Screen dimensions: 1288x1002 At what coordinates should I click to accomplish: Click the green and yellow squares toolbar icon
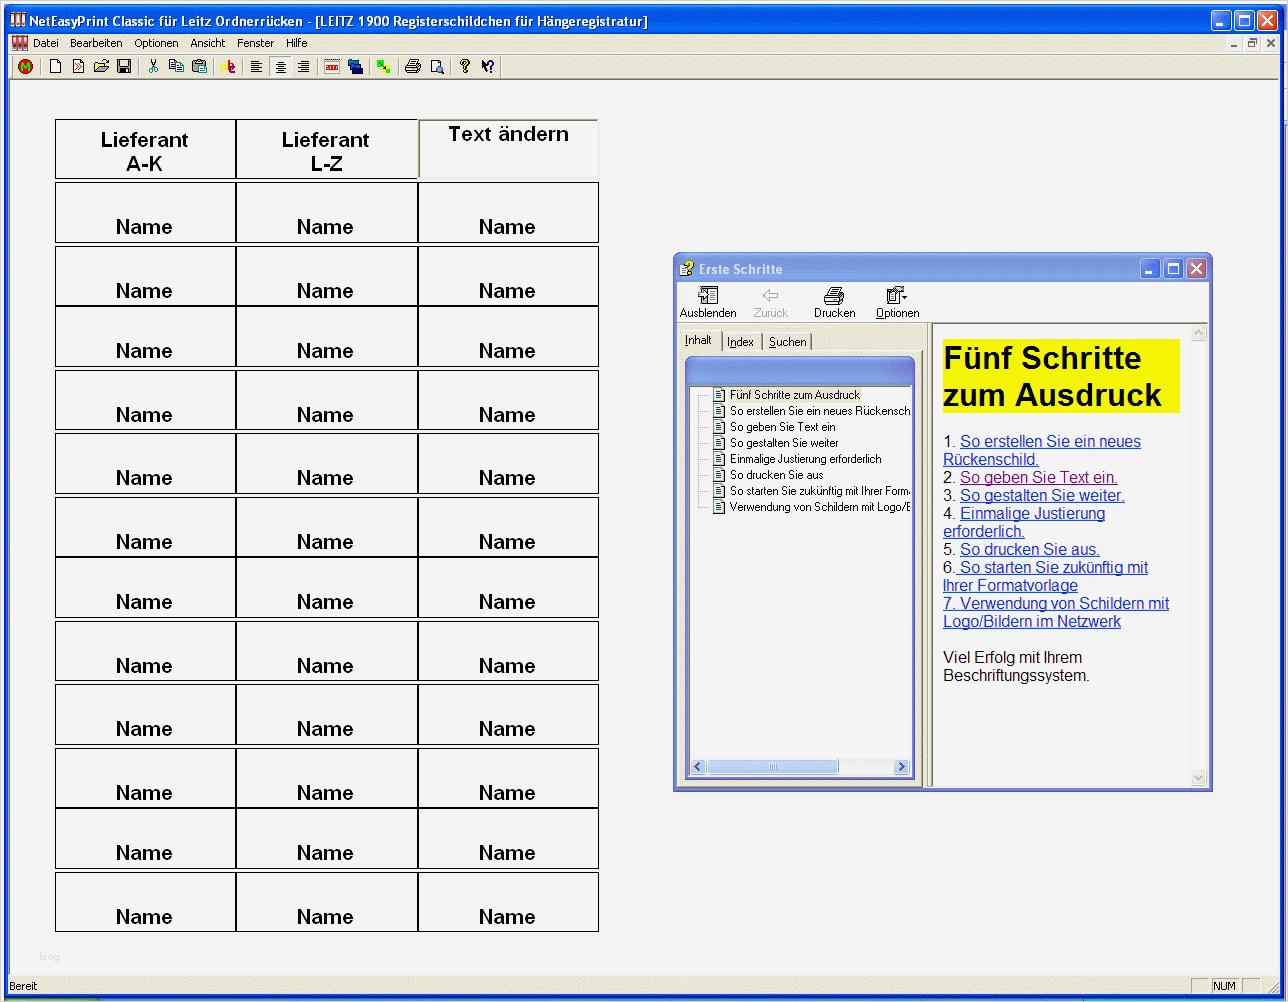point(383,67)
